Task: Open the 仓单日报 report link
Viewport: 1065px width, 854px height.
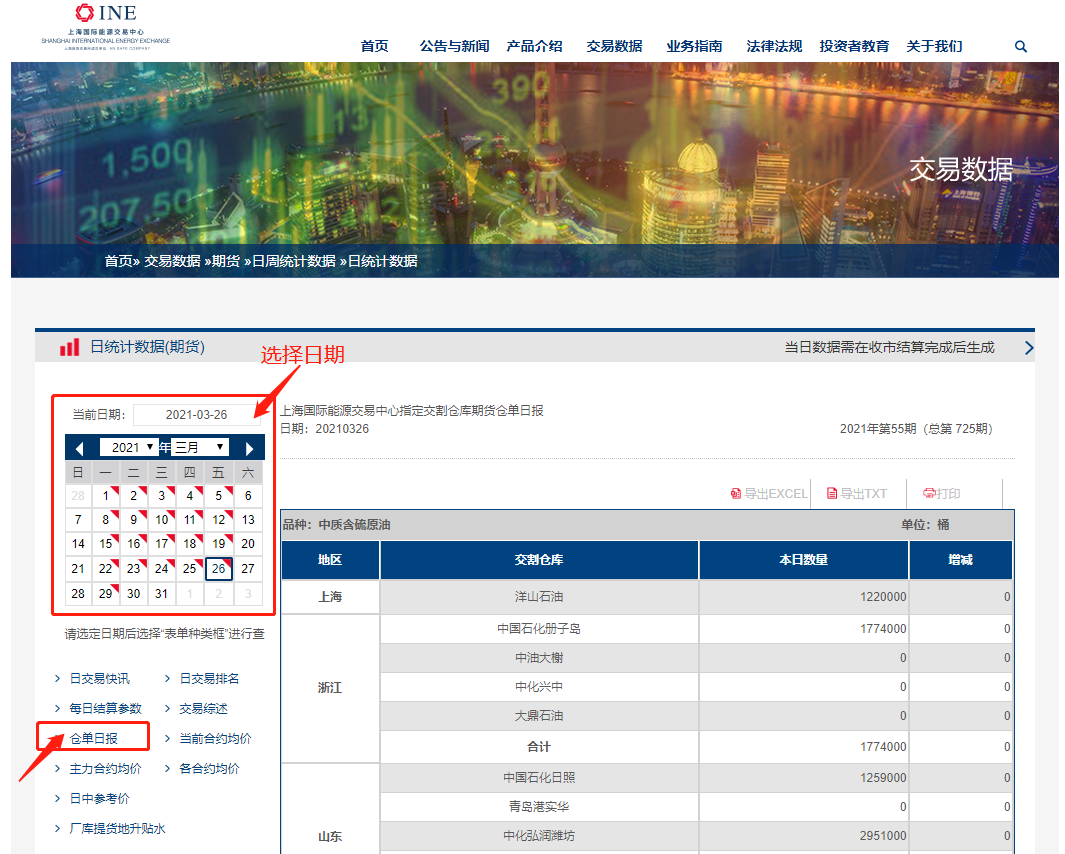Action: [x=93, y=739]
